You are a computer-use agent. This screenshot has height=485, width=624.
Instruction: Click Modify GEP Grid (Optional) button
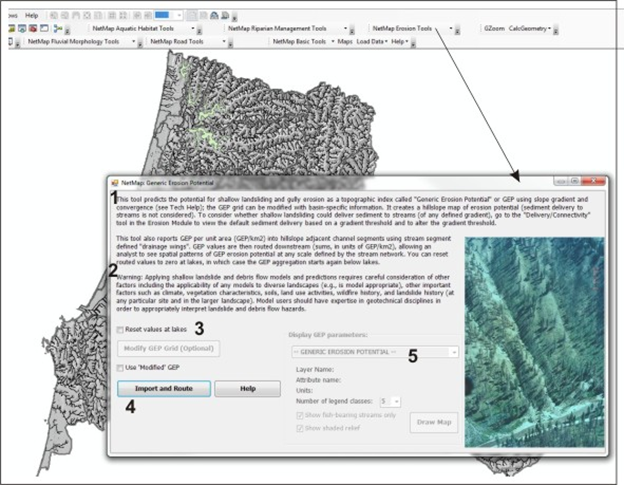coord(169,349)
